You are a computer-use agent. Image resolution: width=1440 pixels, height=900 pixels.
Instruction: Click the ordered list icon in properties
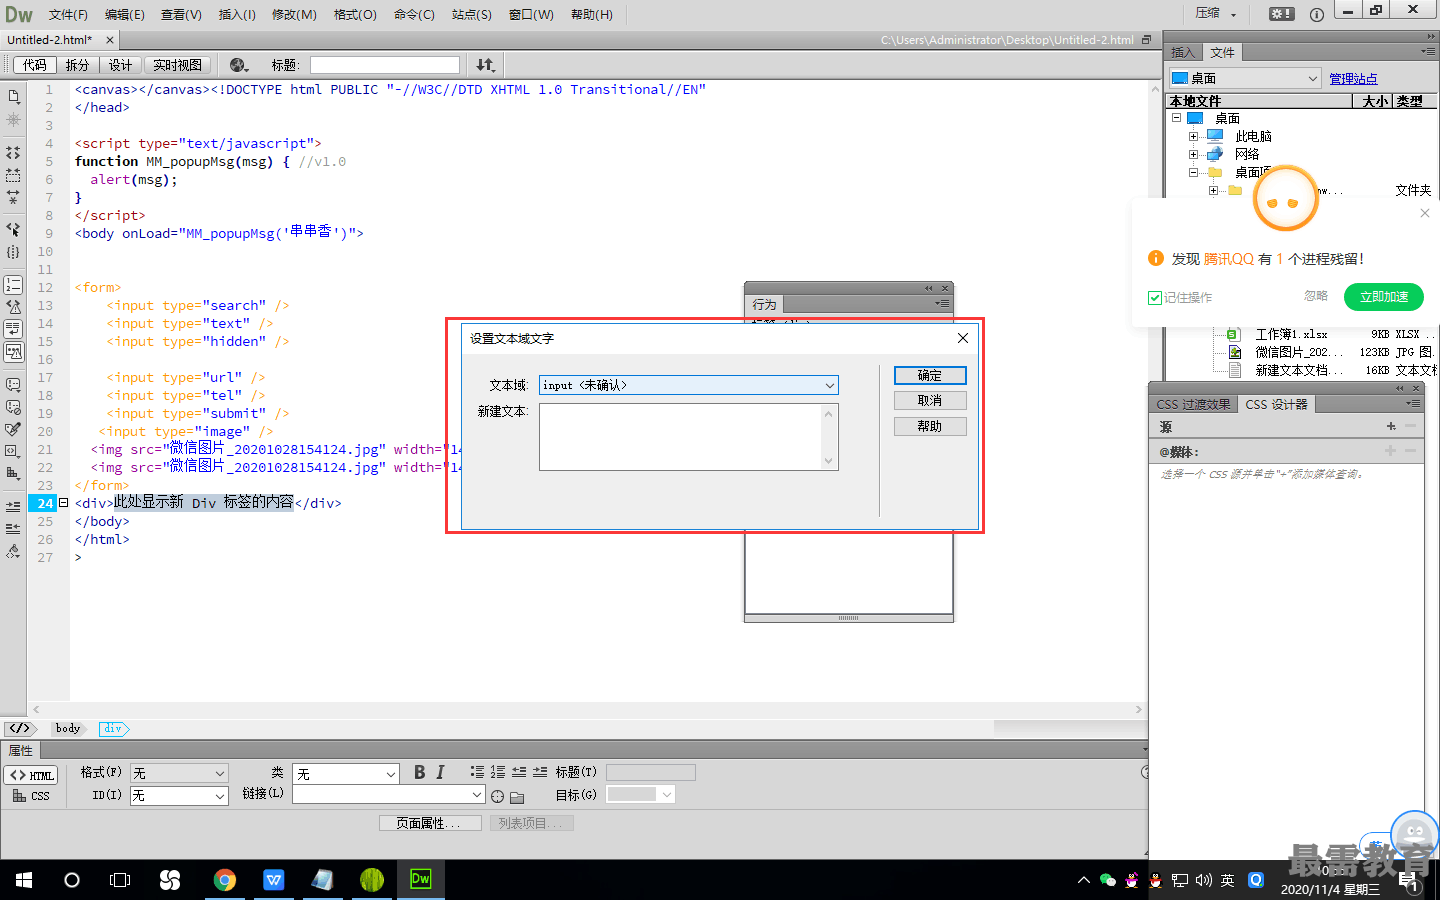[x=498, y=772]
